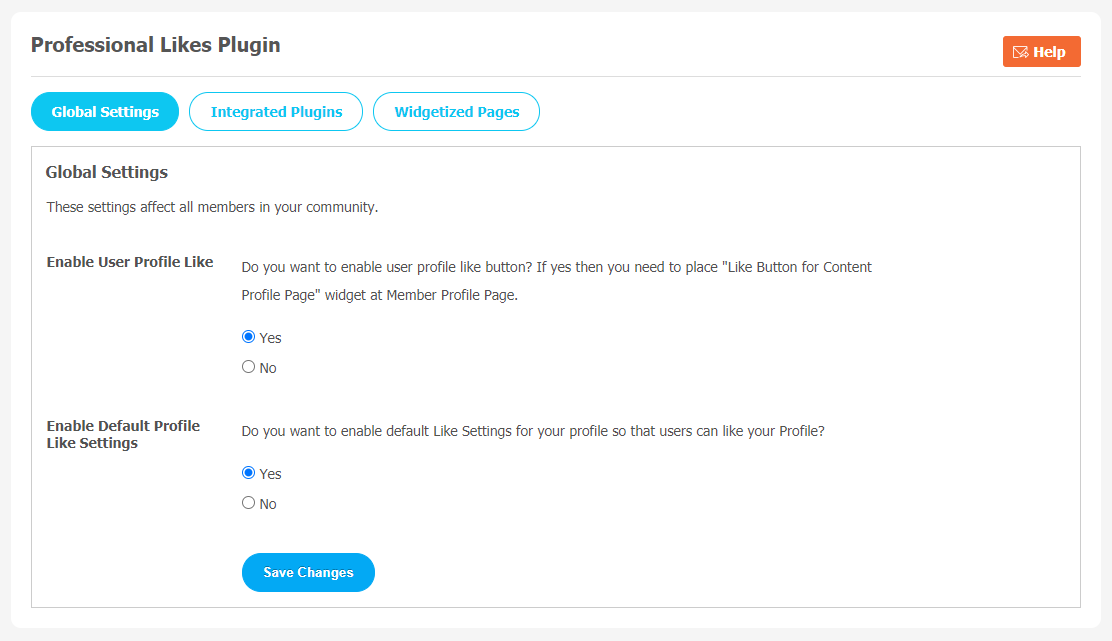Switch to the Global Settings tab
The width and height of the screenshot is (1112, 641).
(105, 111)
